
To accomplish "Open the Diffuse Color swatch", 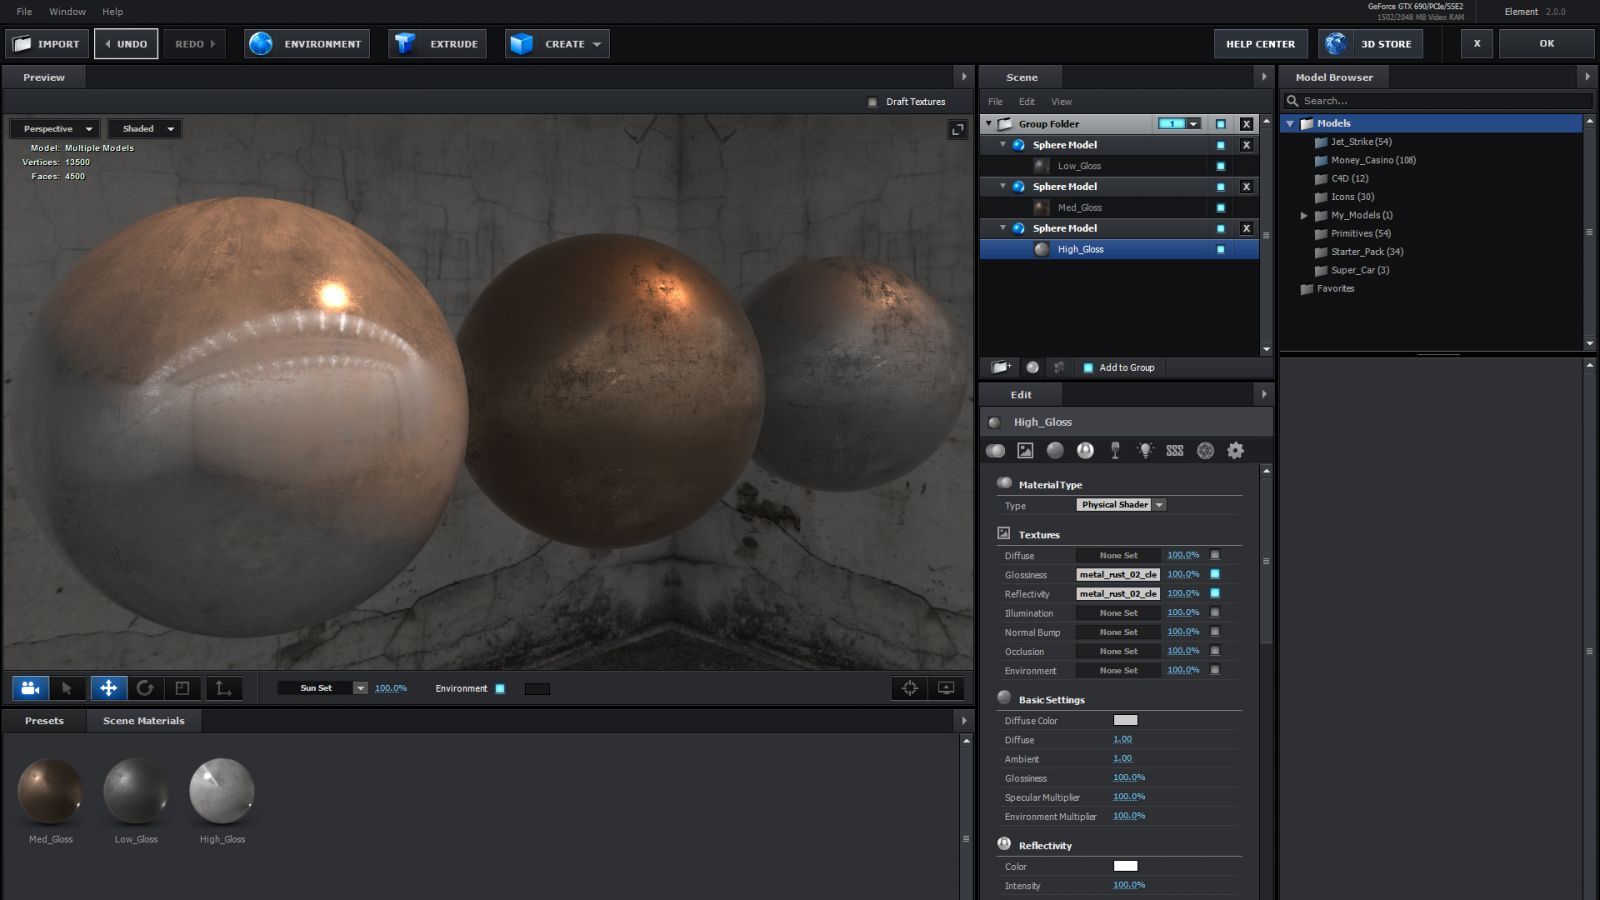I will point(1125,720).
